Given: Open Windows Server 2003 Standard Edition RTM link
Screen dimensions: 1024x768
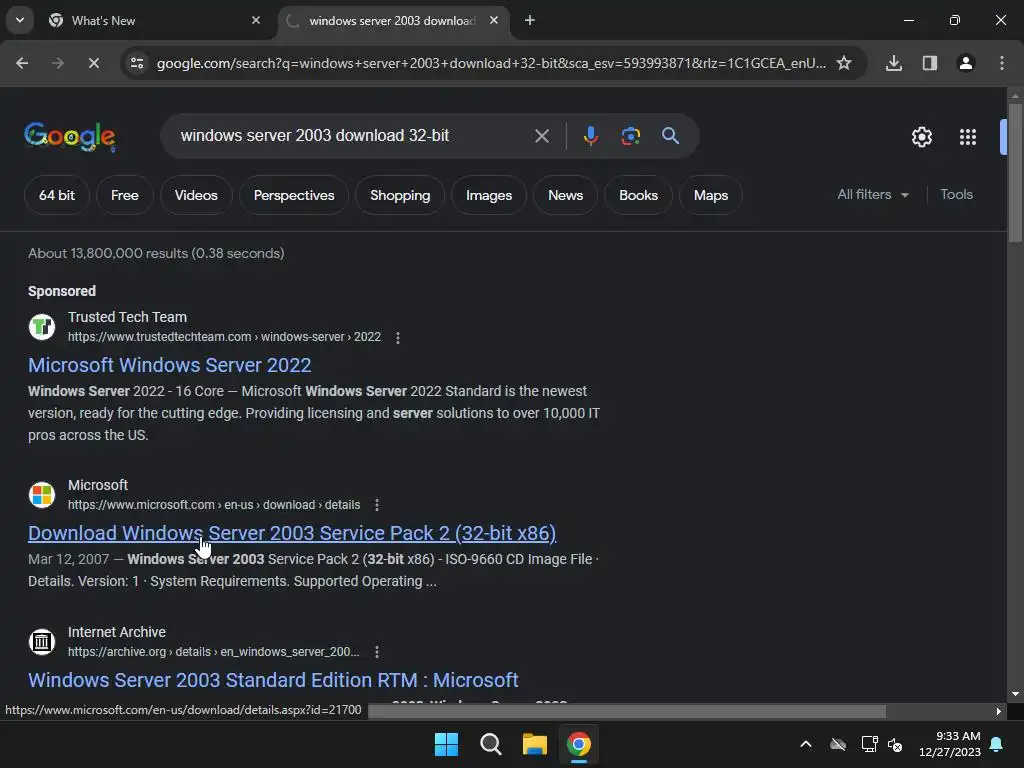Looking at the screenshot, I should coord(273,680).
